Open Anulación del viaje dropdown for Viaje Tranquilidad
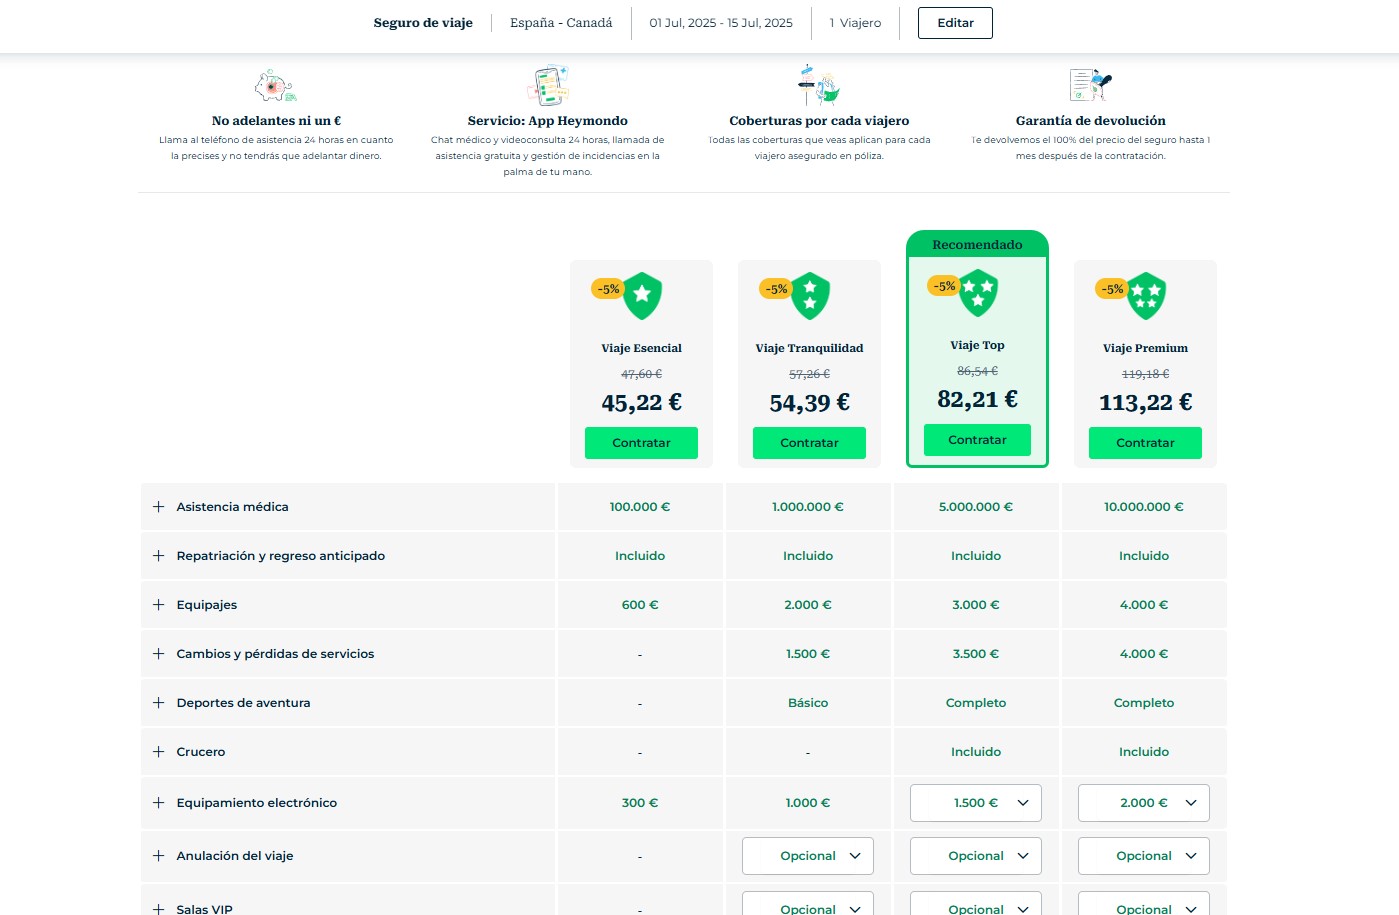This screenshot has width=1399, height=915. (x=808, y=856)
